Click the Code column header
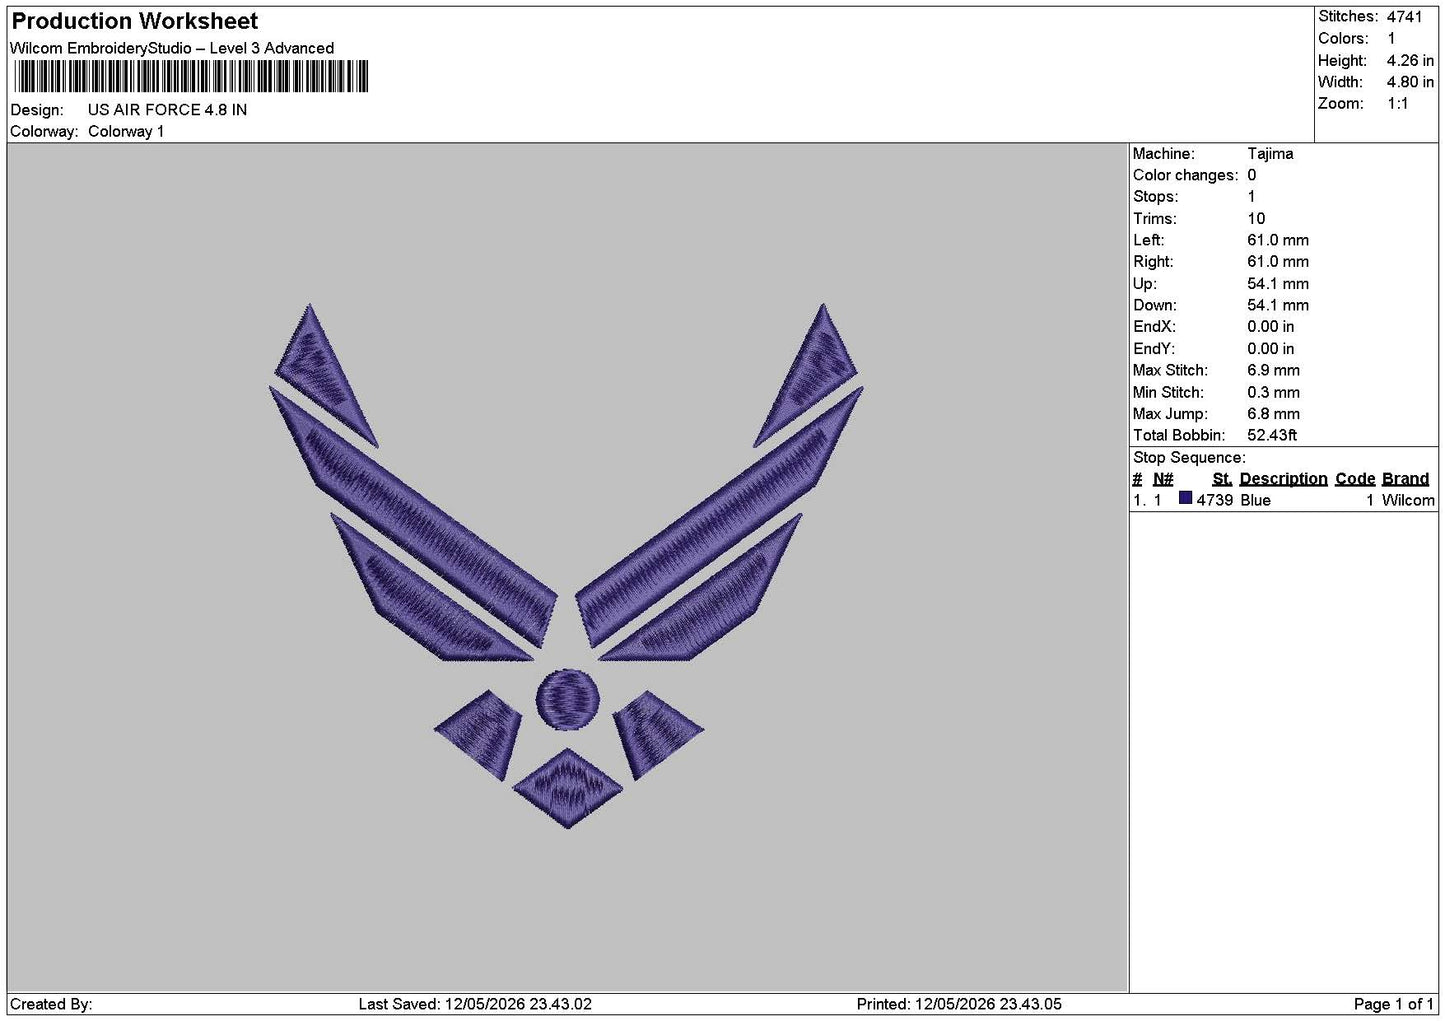The height and width of the screenshot is (1021, 1445). [x=1355, y=479]
